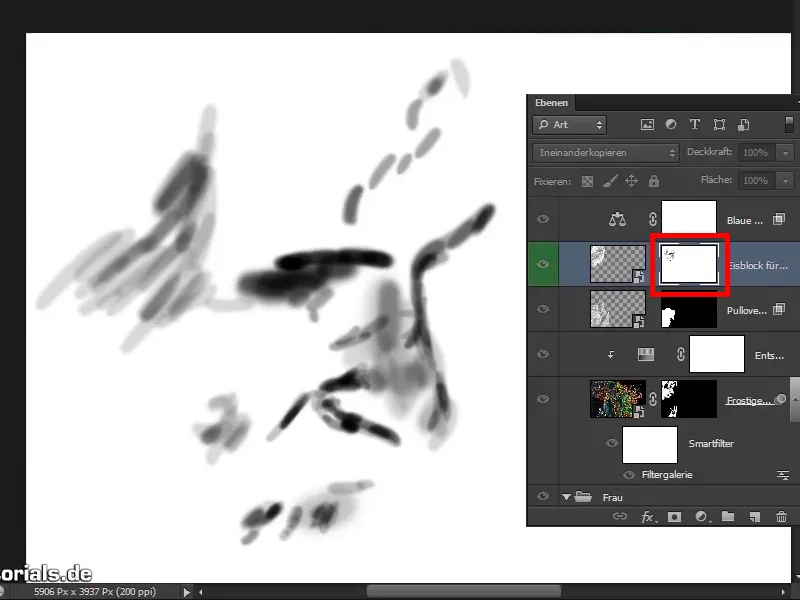Click mask link chain on Ents... layer
800x600 pixels.
[681, 354]
